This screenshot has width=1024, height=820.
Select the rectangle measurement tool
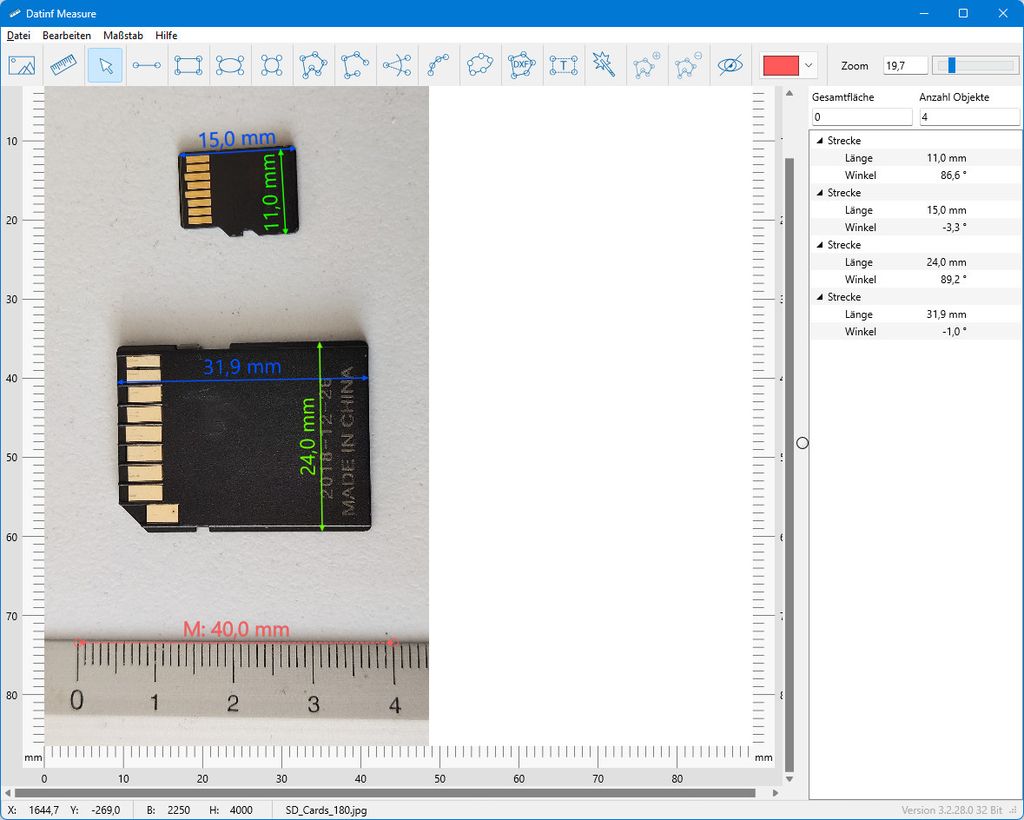pyautogui.click(x=188, y=65)
